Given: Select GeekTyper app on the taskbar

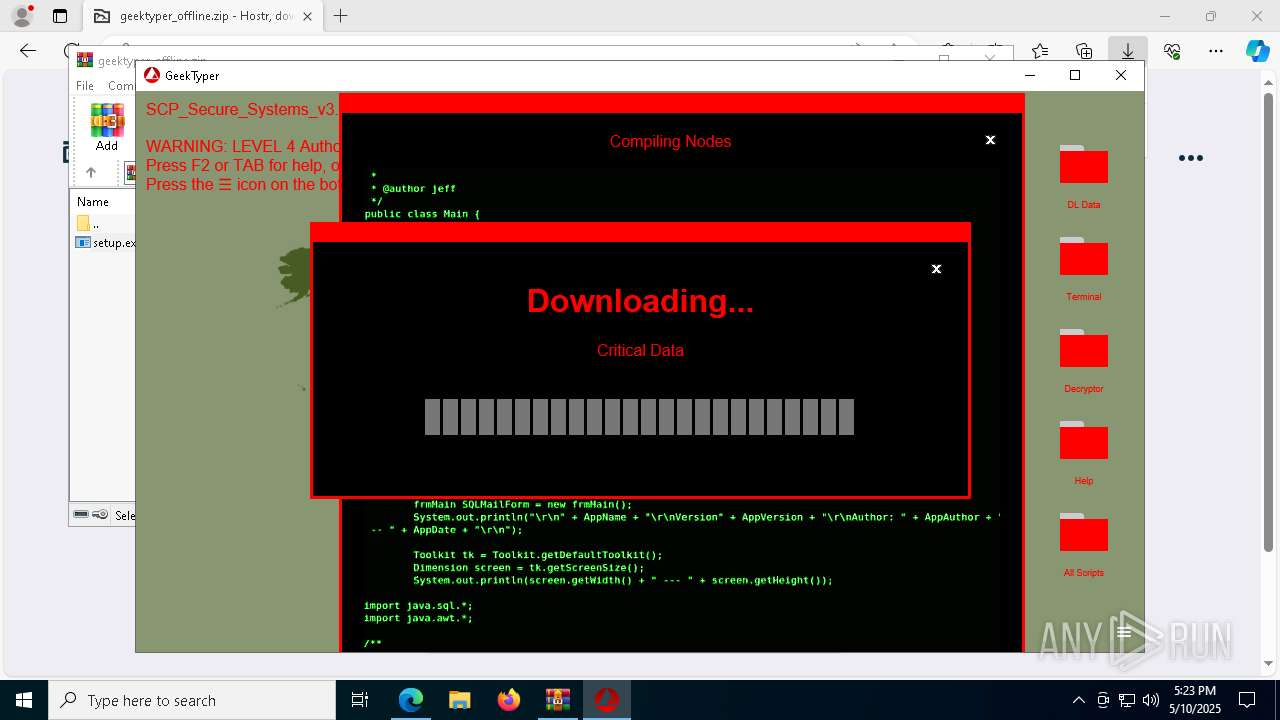Looking at the screenshot, I should click(606, 700).
